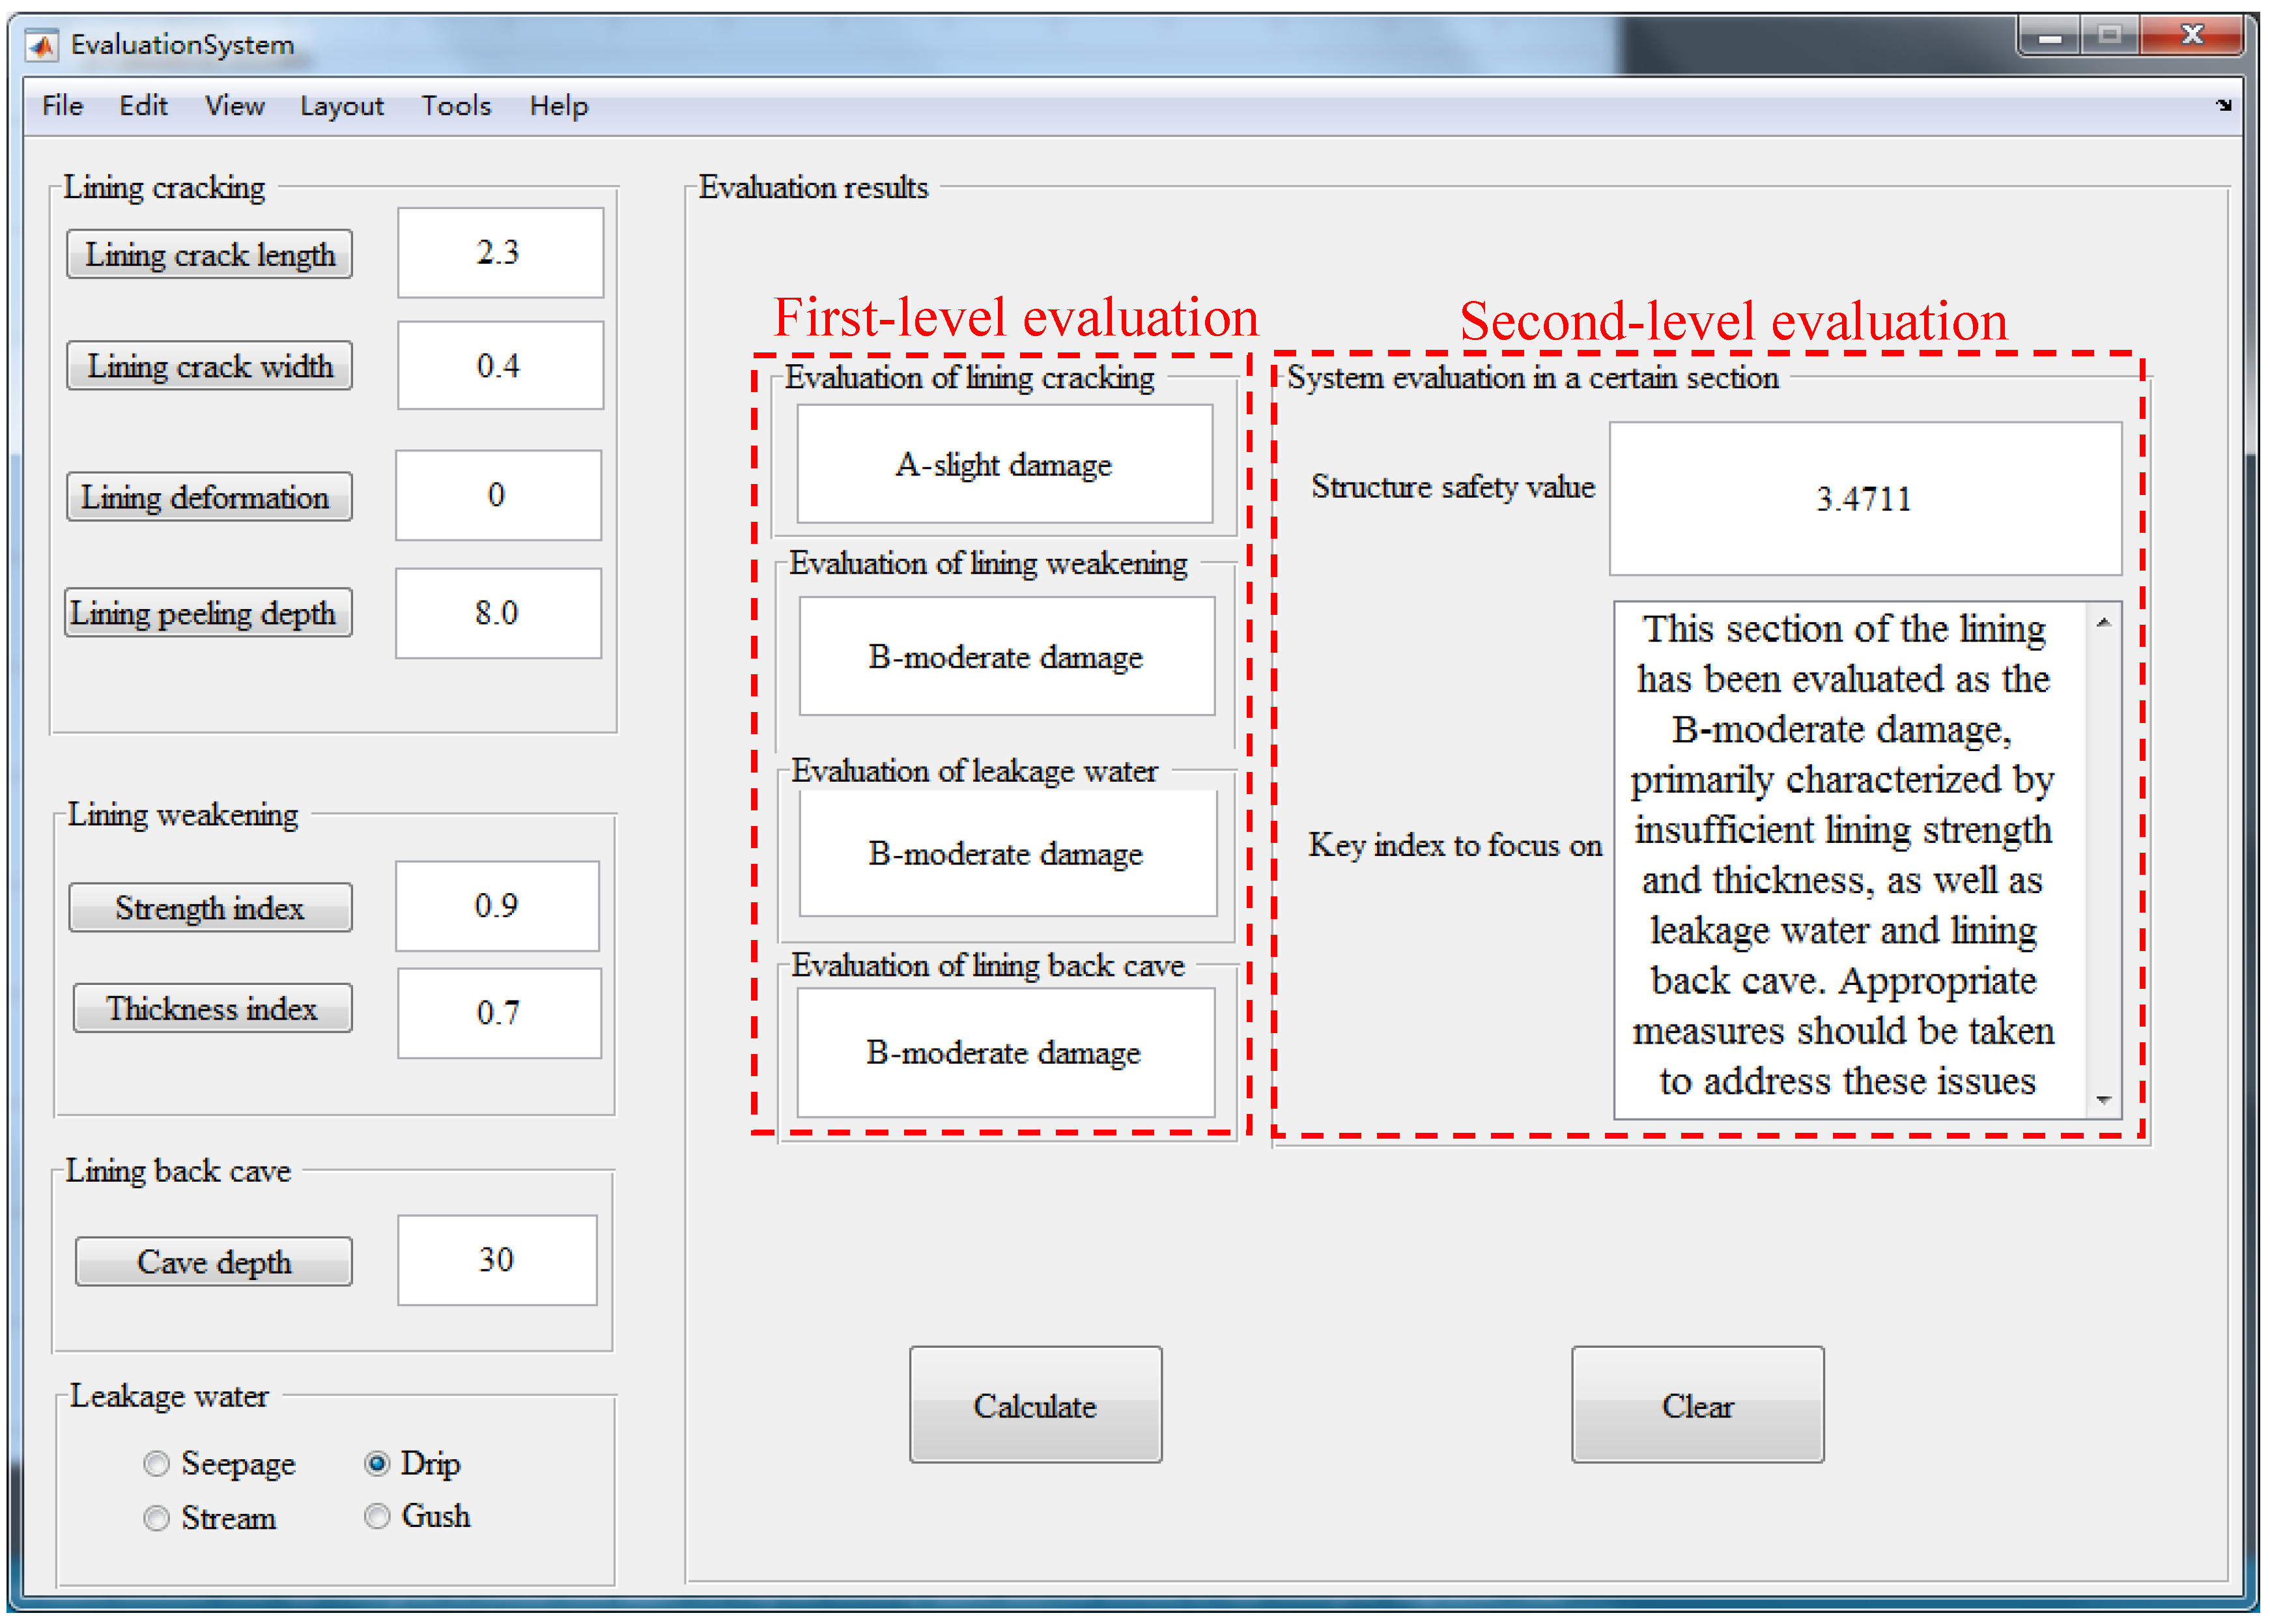
Task: Click the 'Lining cracking' panel title
Action: (164, 187)
